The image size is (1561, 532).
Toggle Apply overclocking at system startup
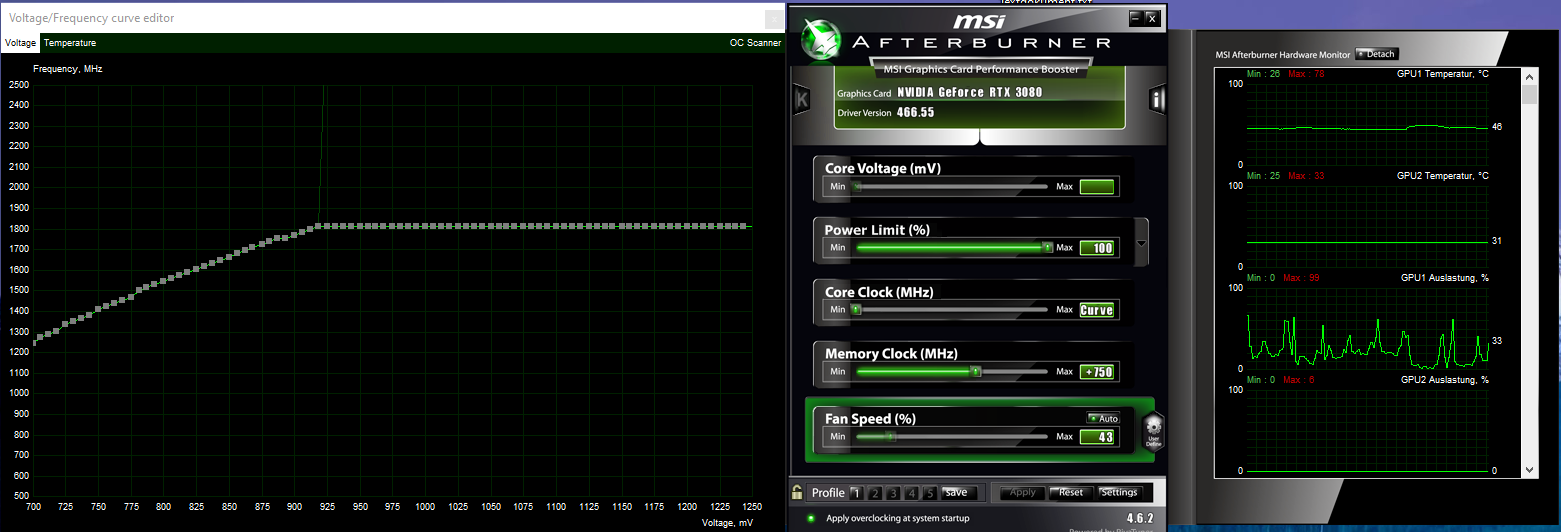pyautogui.click(x=811, y=518)
